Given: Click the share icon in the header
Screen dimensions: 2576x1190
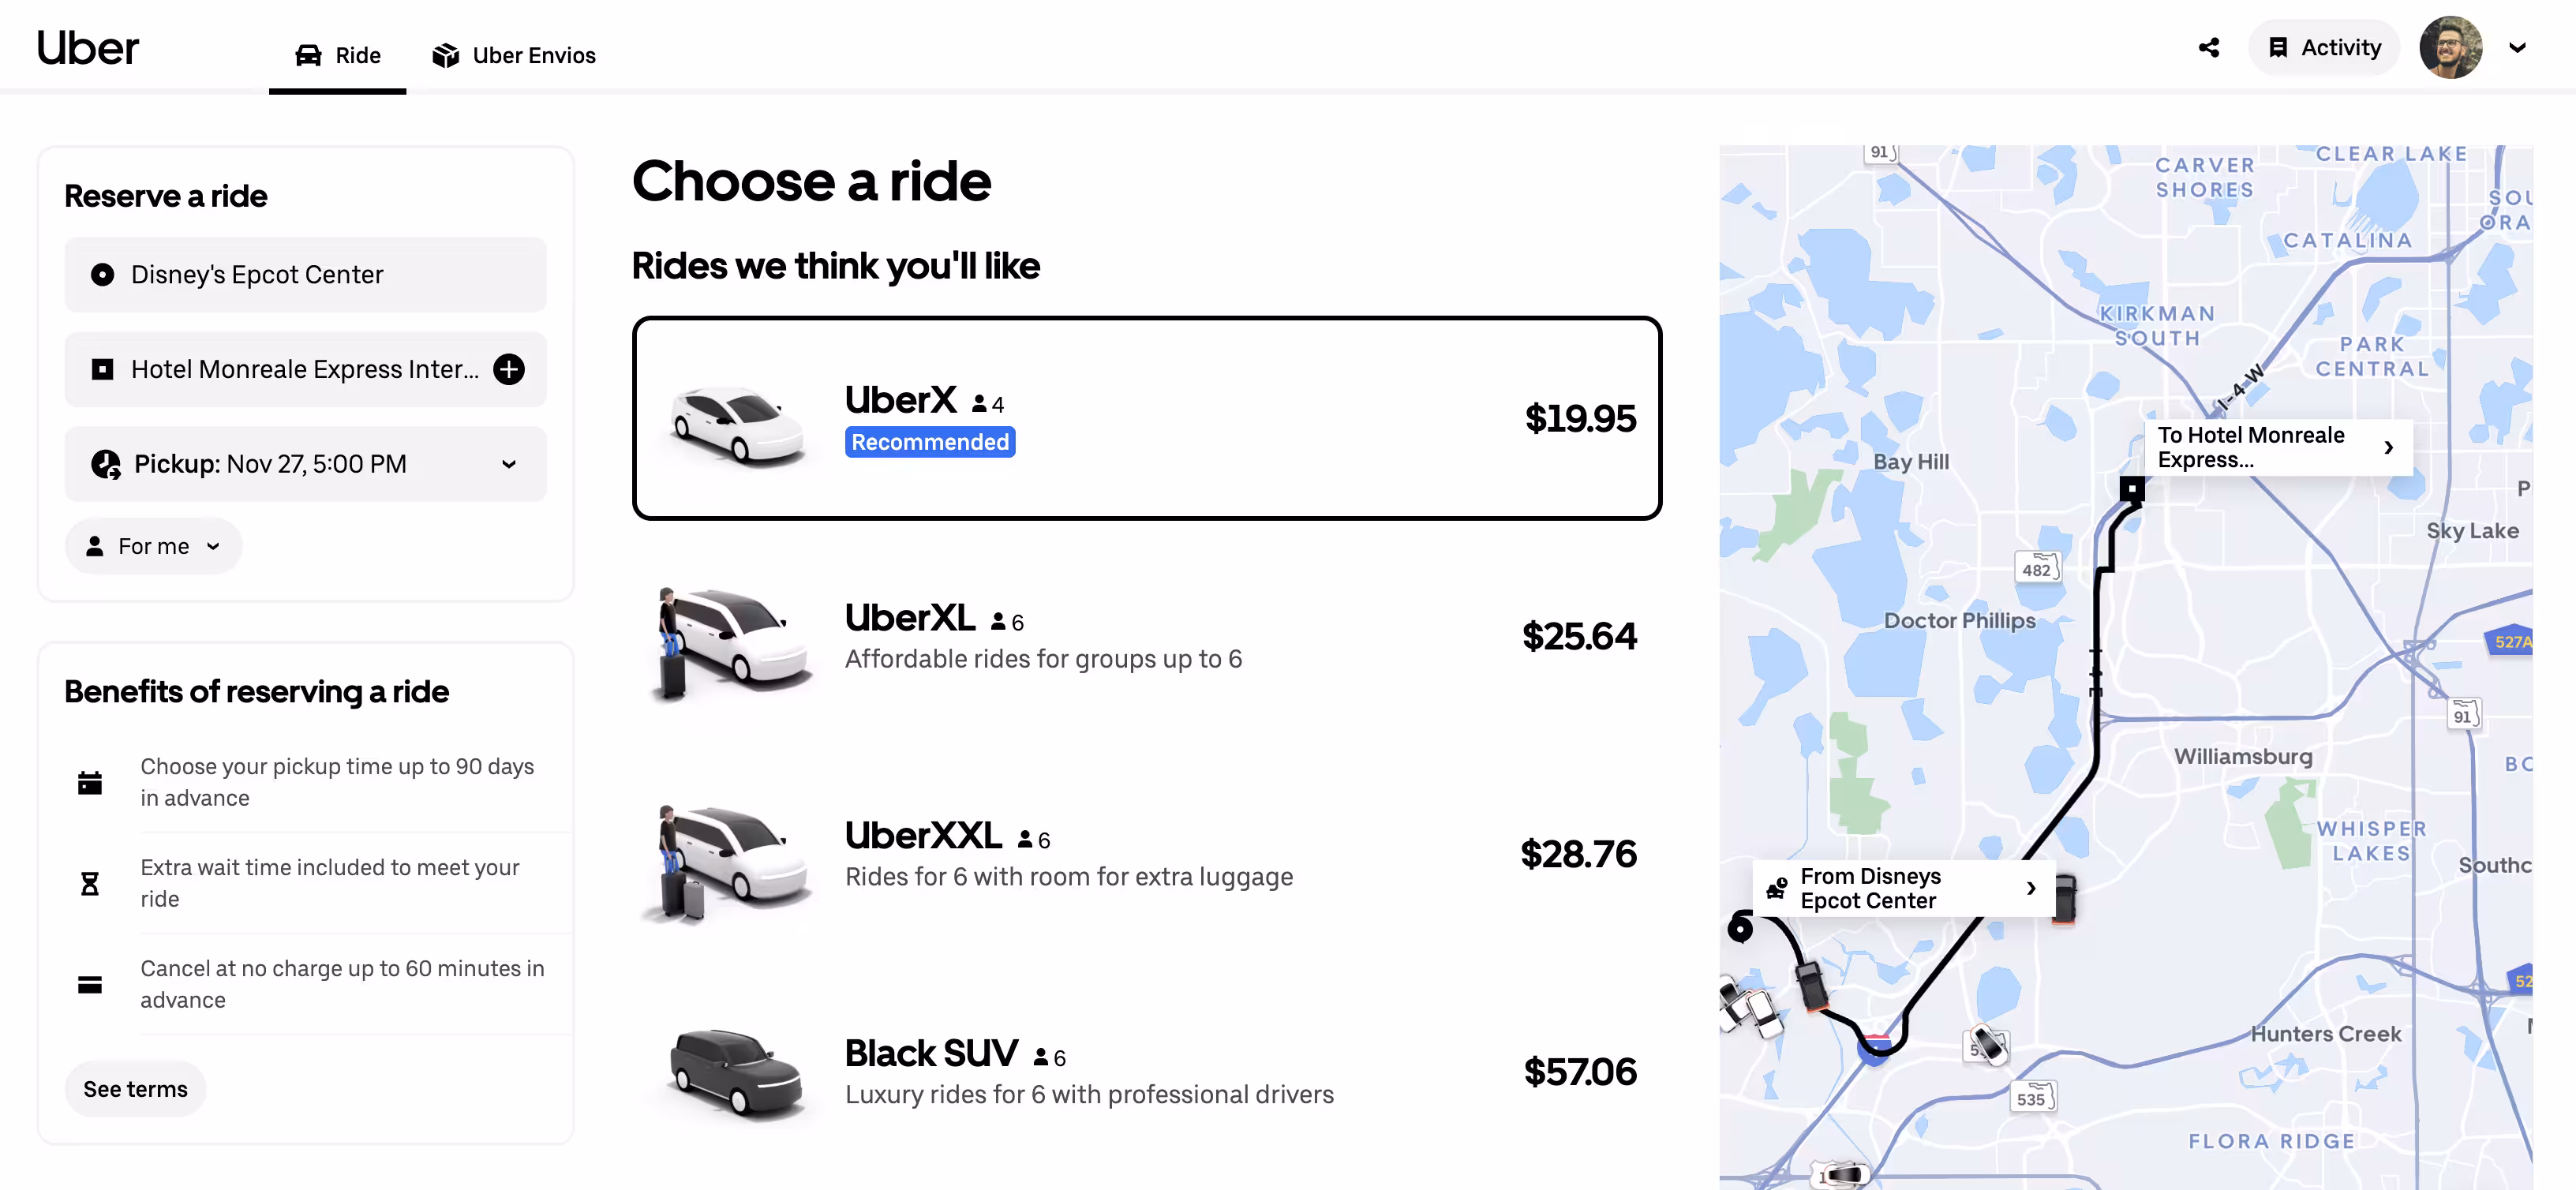Looking at the screenshot, I should coord(2208,48).
